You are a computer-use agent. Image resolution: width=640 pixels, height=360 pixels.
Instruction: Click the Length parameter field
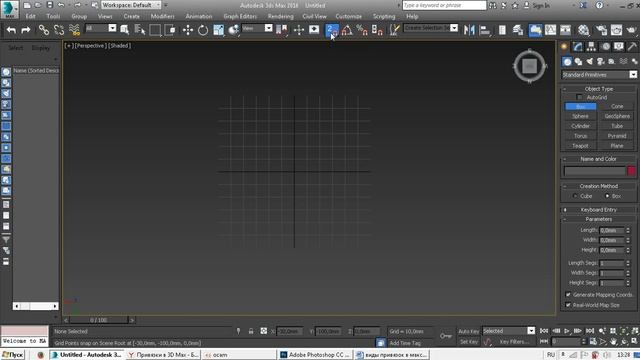(612, 231)
